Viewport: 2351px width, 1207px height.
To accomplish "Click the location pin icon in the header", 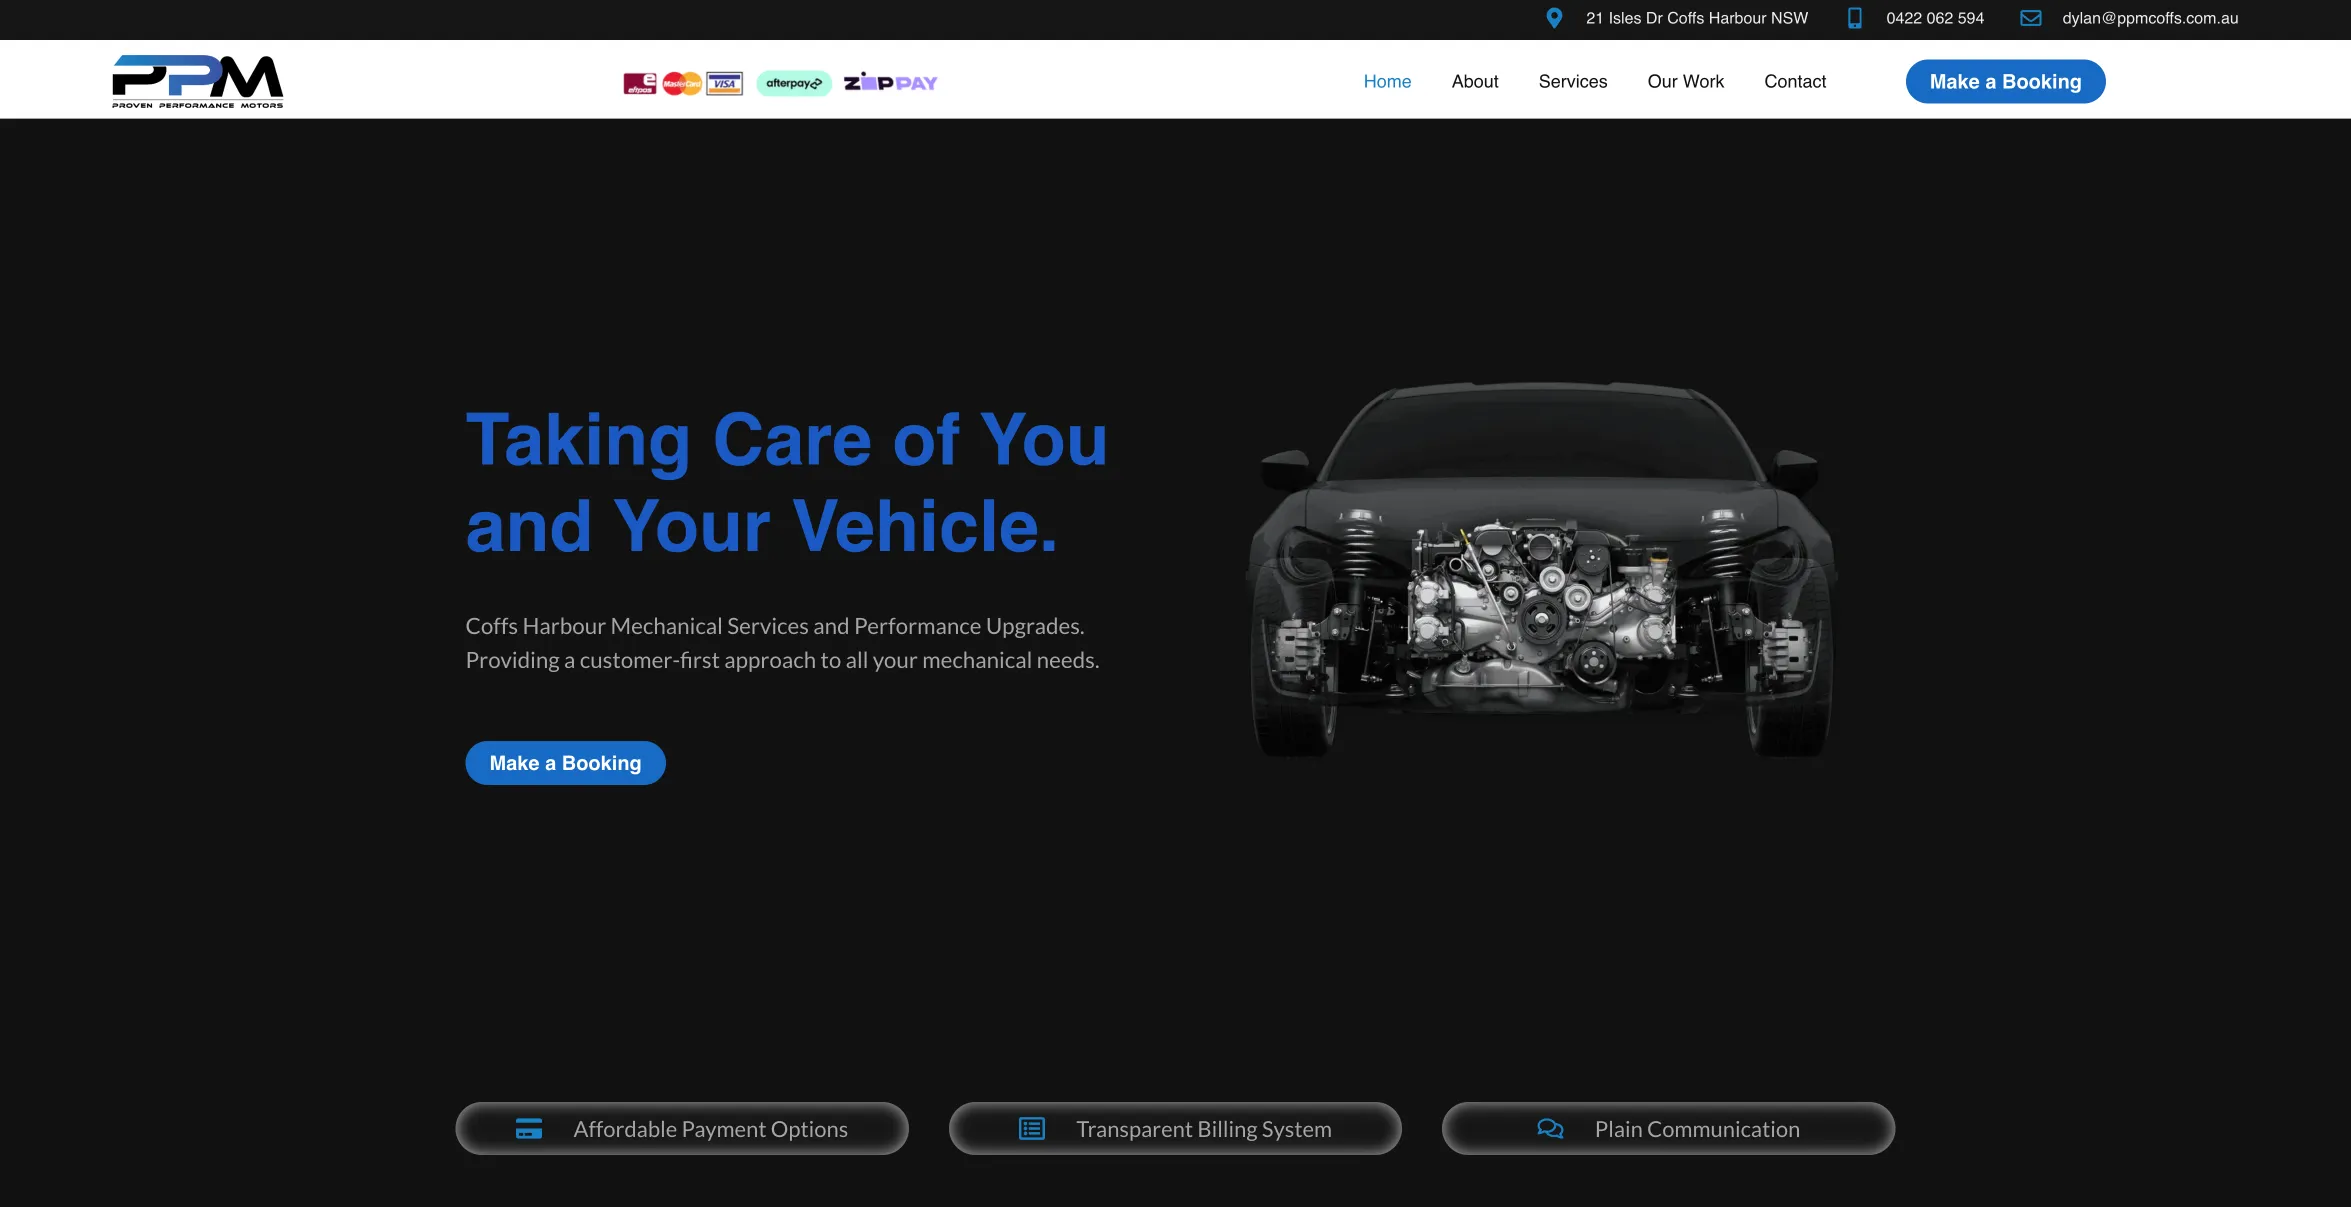I will pos(1553,18).
